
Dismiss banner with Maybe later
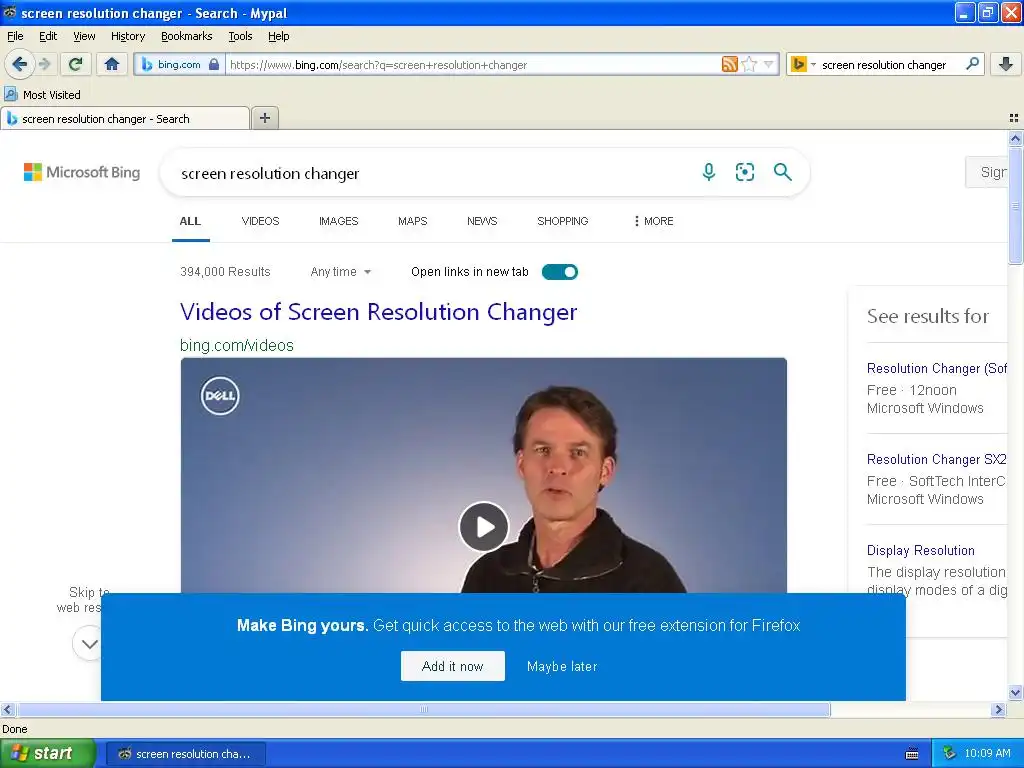[x=562, y=666]
